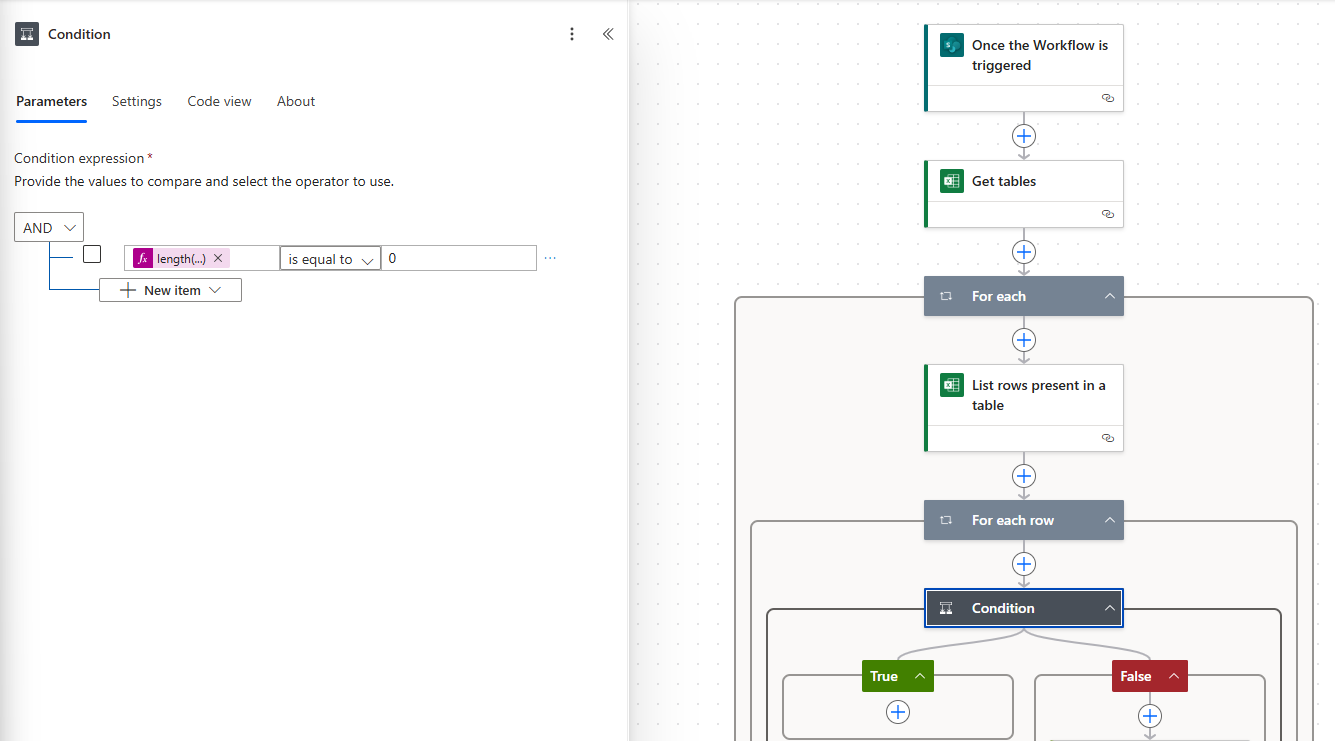Image resolution: width=1335 pixels, height=741 pixels.
Task: Click the plus button below the trigger step
Action: pos(1023,136)
